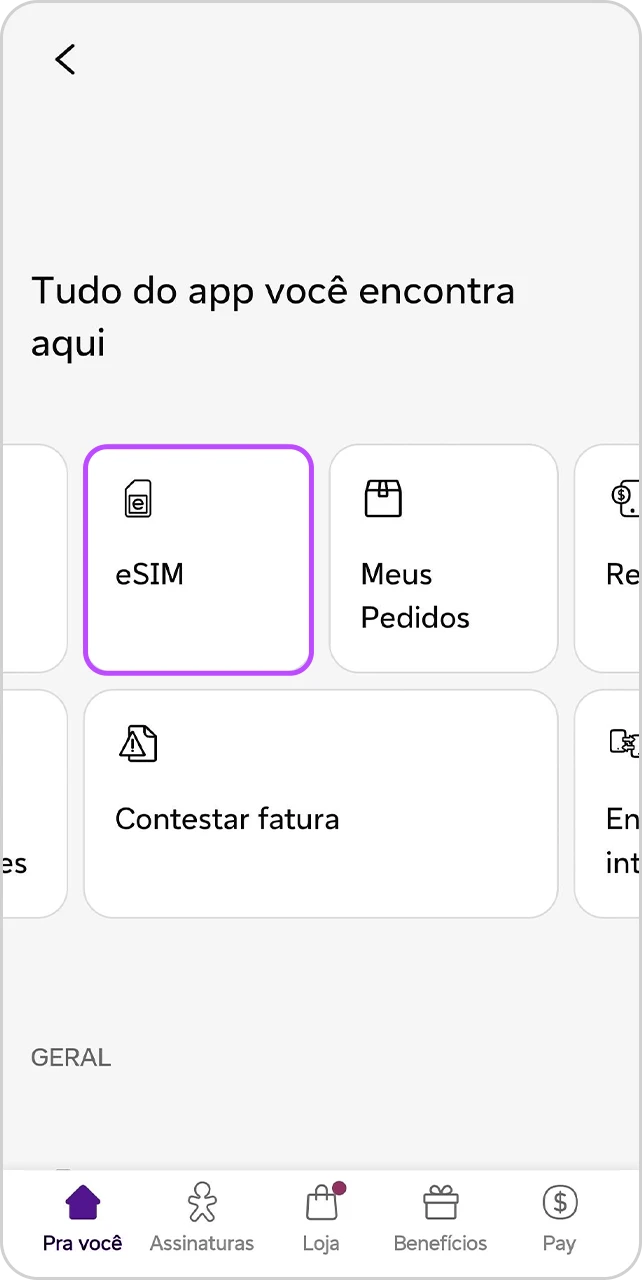Image resolution: width=642 pixels, height=1280 pixels.
Task: Open the Benefícios tab
Action: [x=440, y=1218]
